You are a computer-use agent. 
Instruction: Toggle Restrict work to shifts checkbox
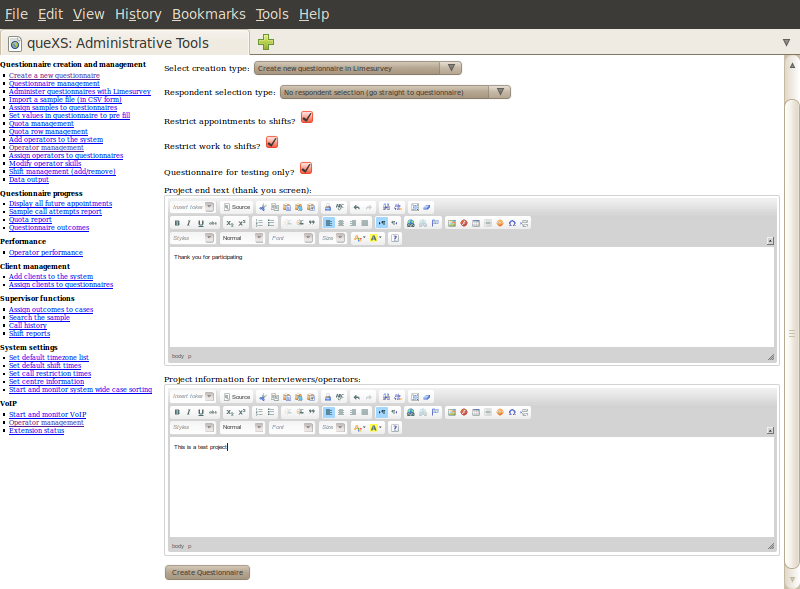[x=271, y=142]
